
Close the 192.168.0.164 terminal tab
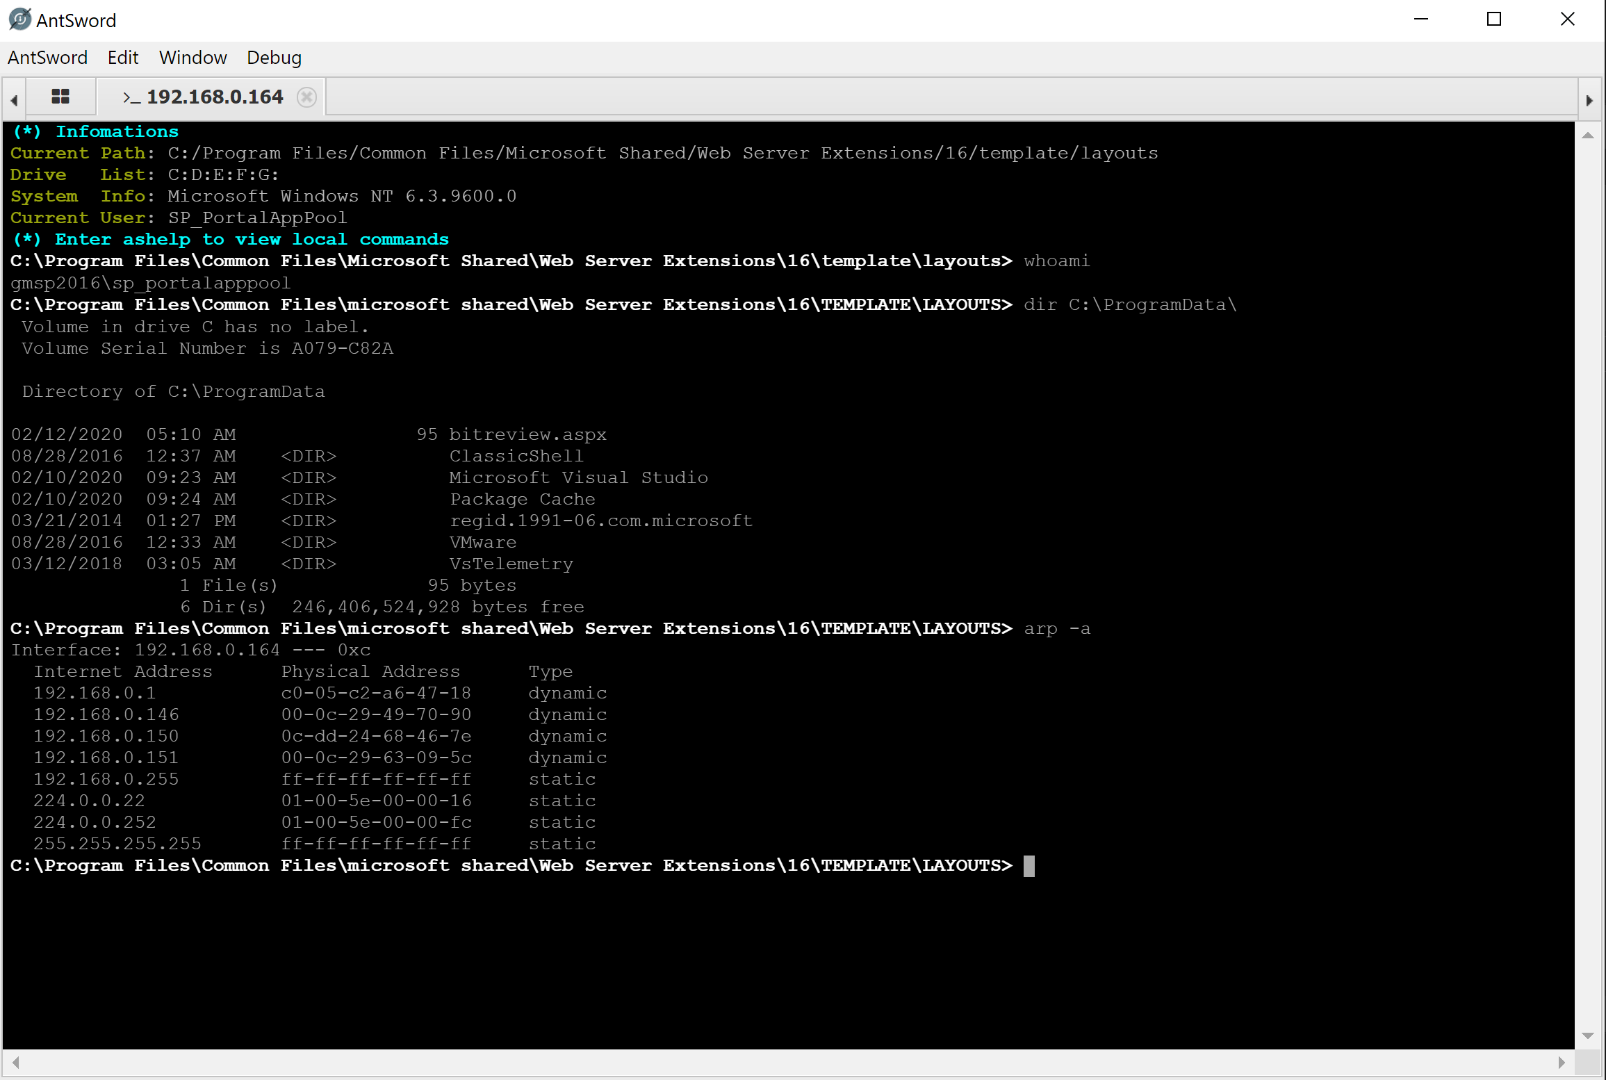click(x=307, y=97)
